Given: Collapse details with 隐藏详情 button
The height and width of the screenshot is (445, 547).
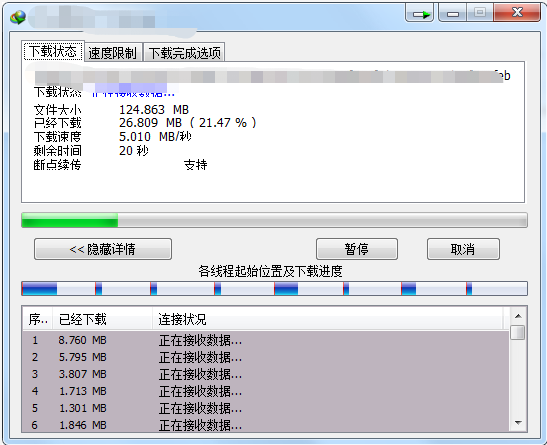Looking at the screenshot, I should 103,249.
